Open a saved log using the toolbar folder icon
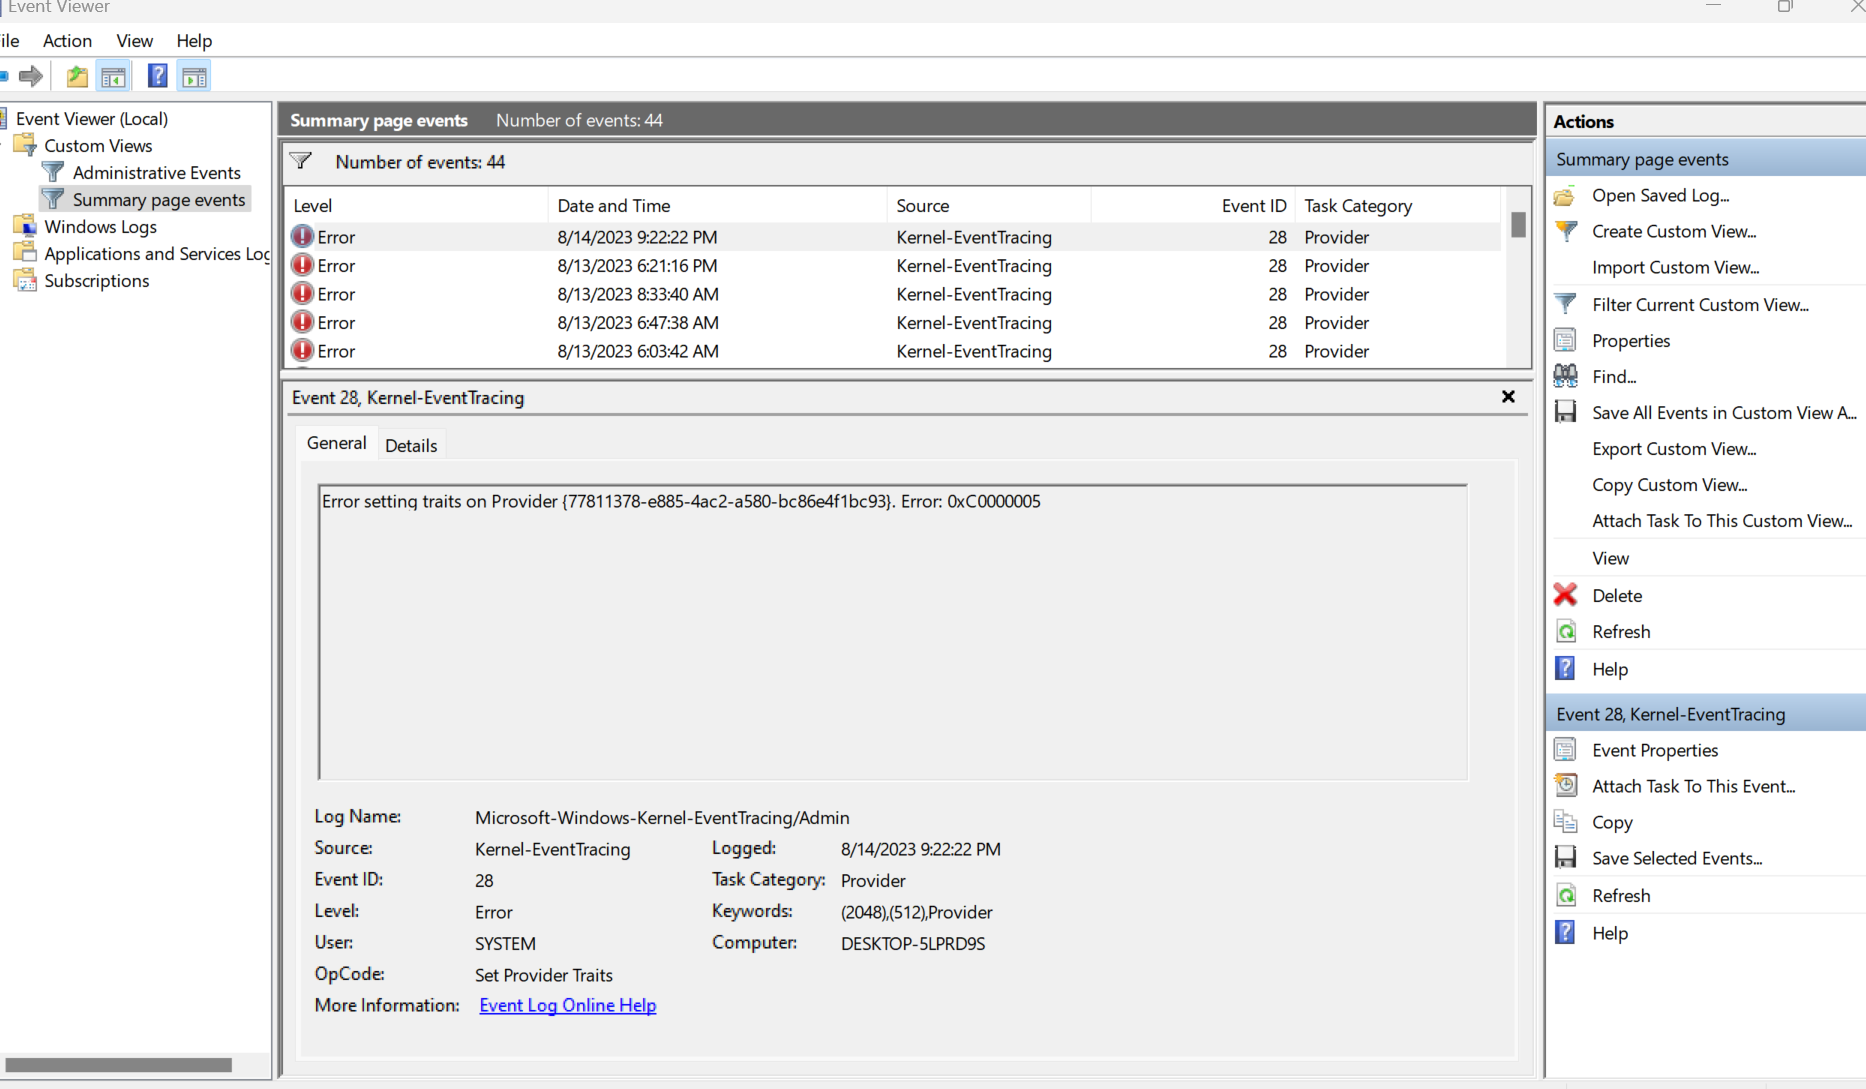The height and width of the screenshot is (1089, 1866). (x=77, y=75)
